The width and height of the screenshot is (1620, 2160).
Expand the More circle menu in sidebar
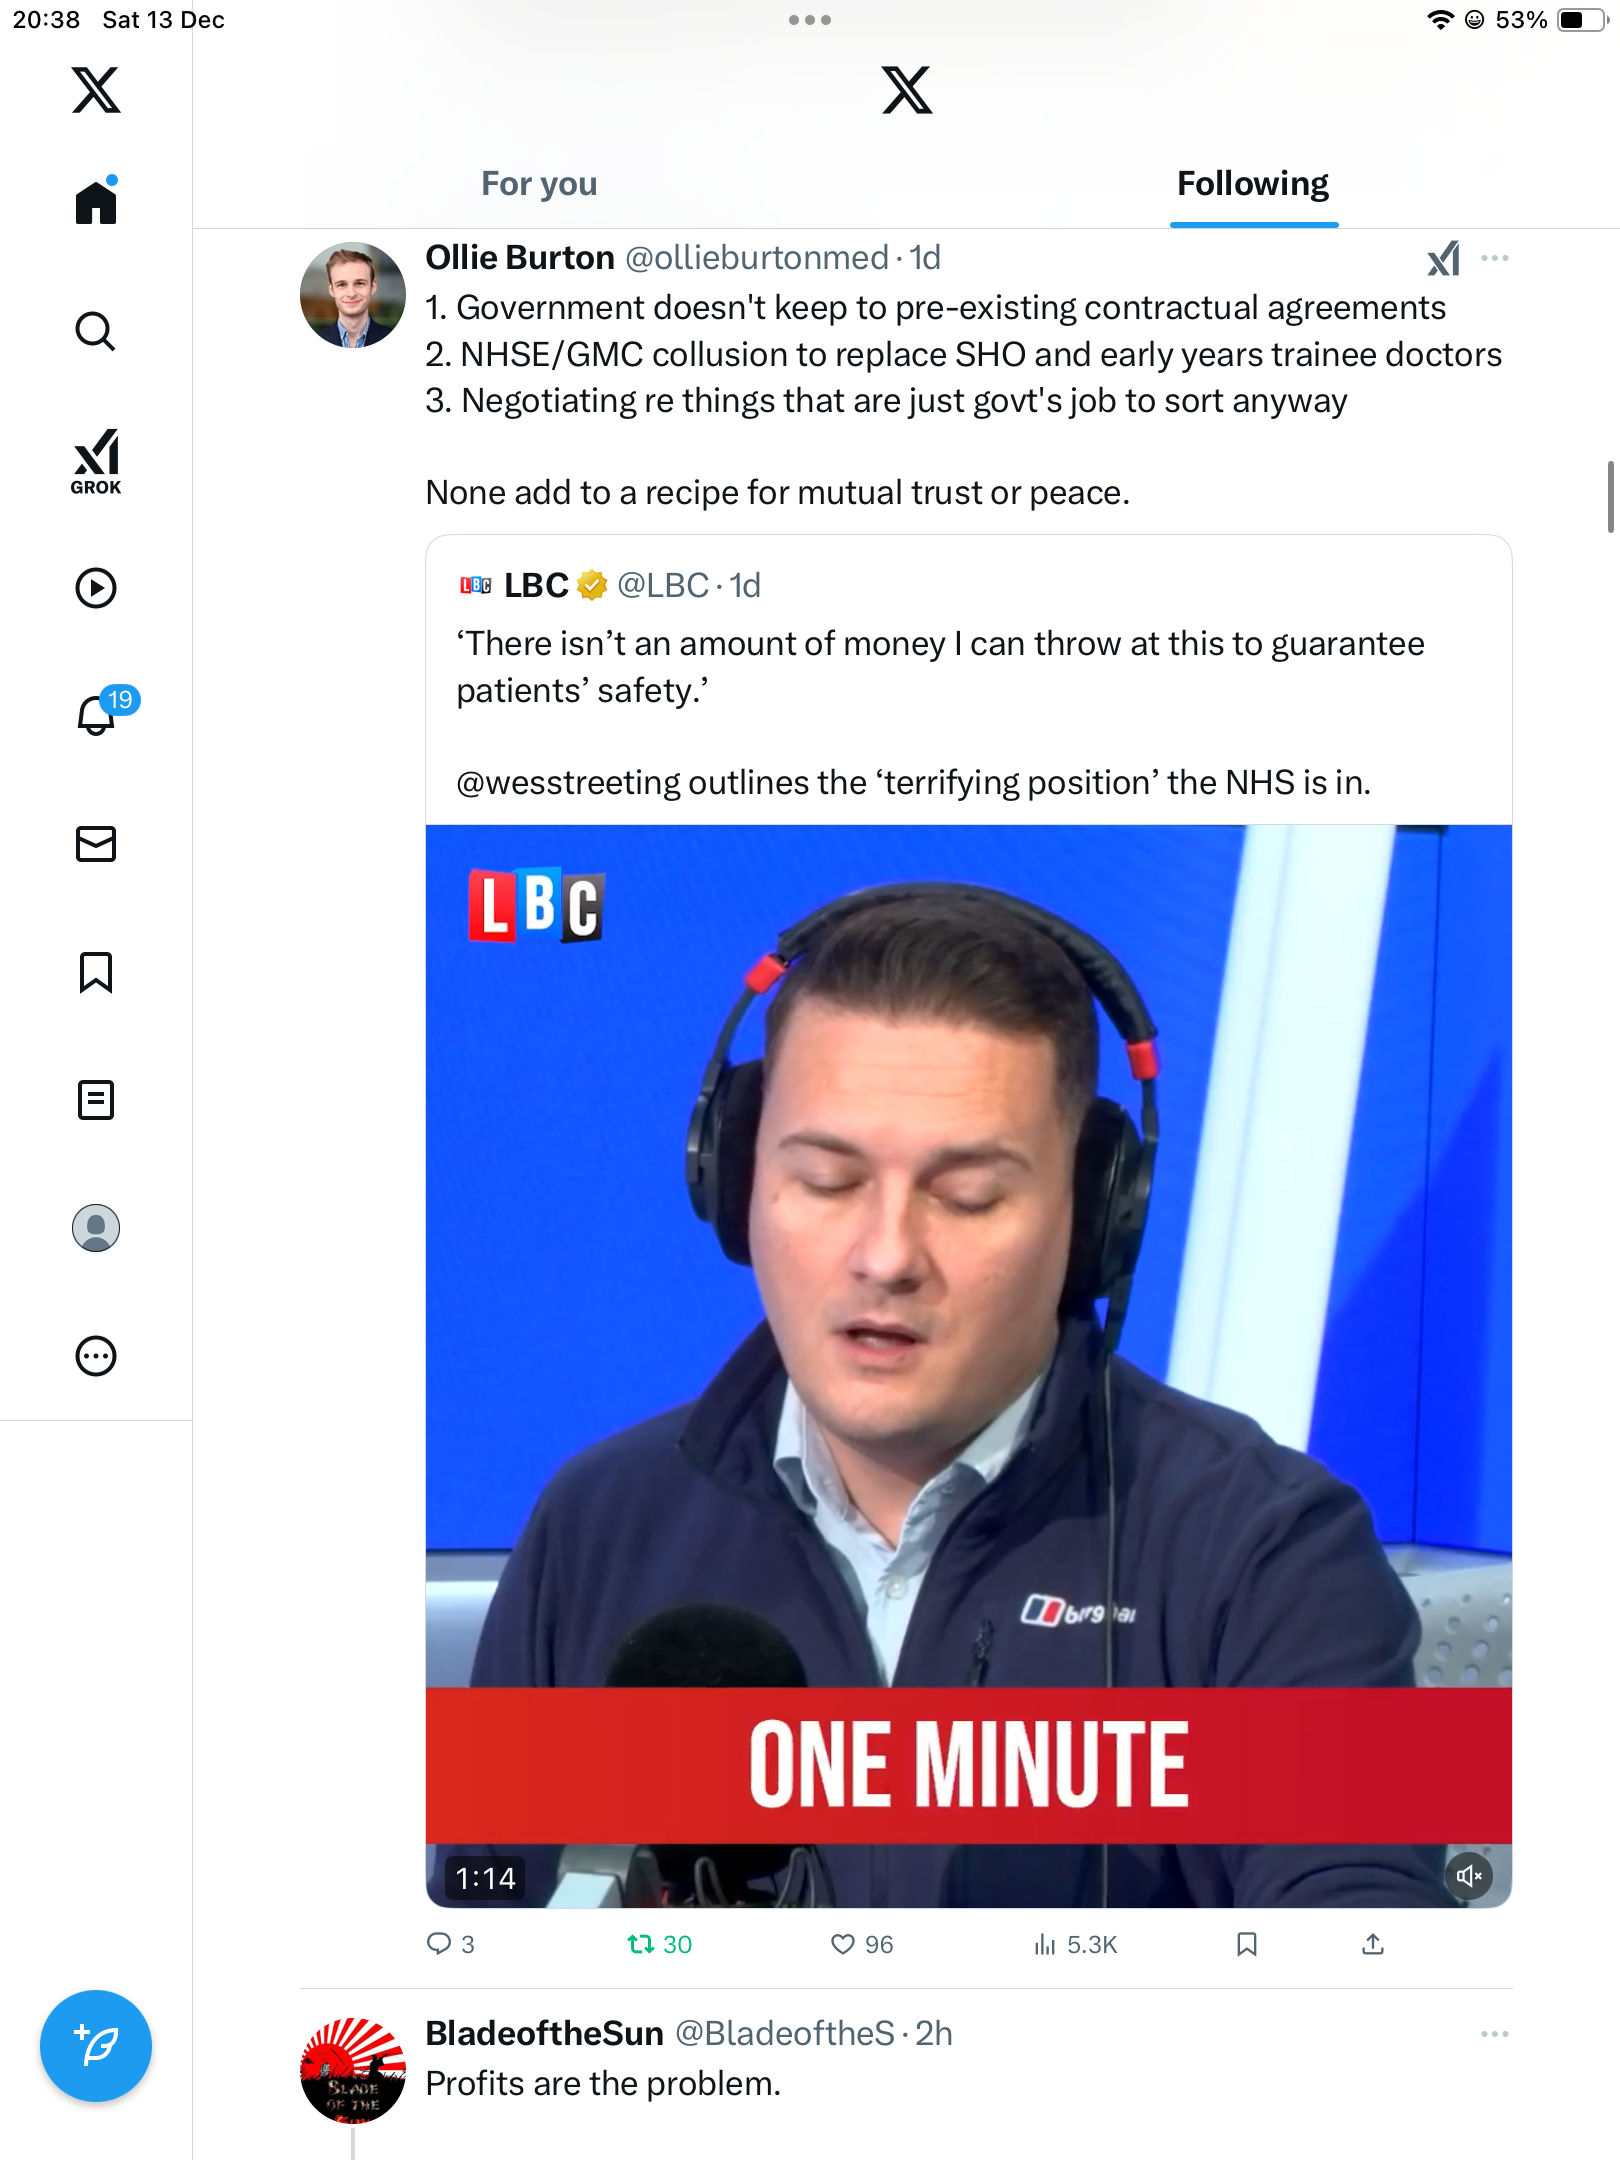point(96,1356)
